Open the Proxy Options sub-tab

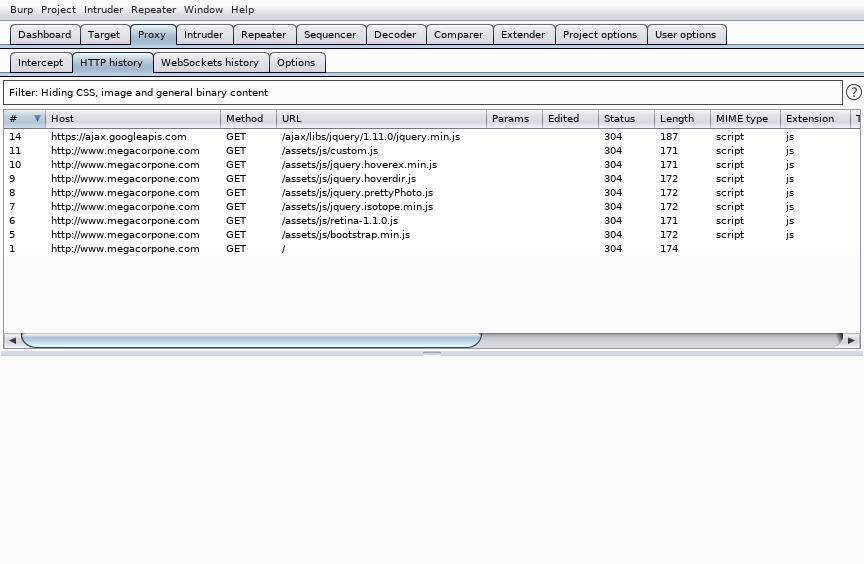(x=296, y=62)
